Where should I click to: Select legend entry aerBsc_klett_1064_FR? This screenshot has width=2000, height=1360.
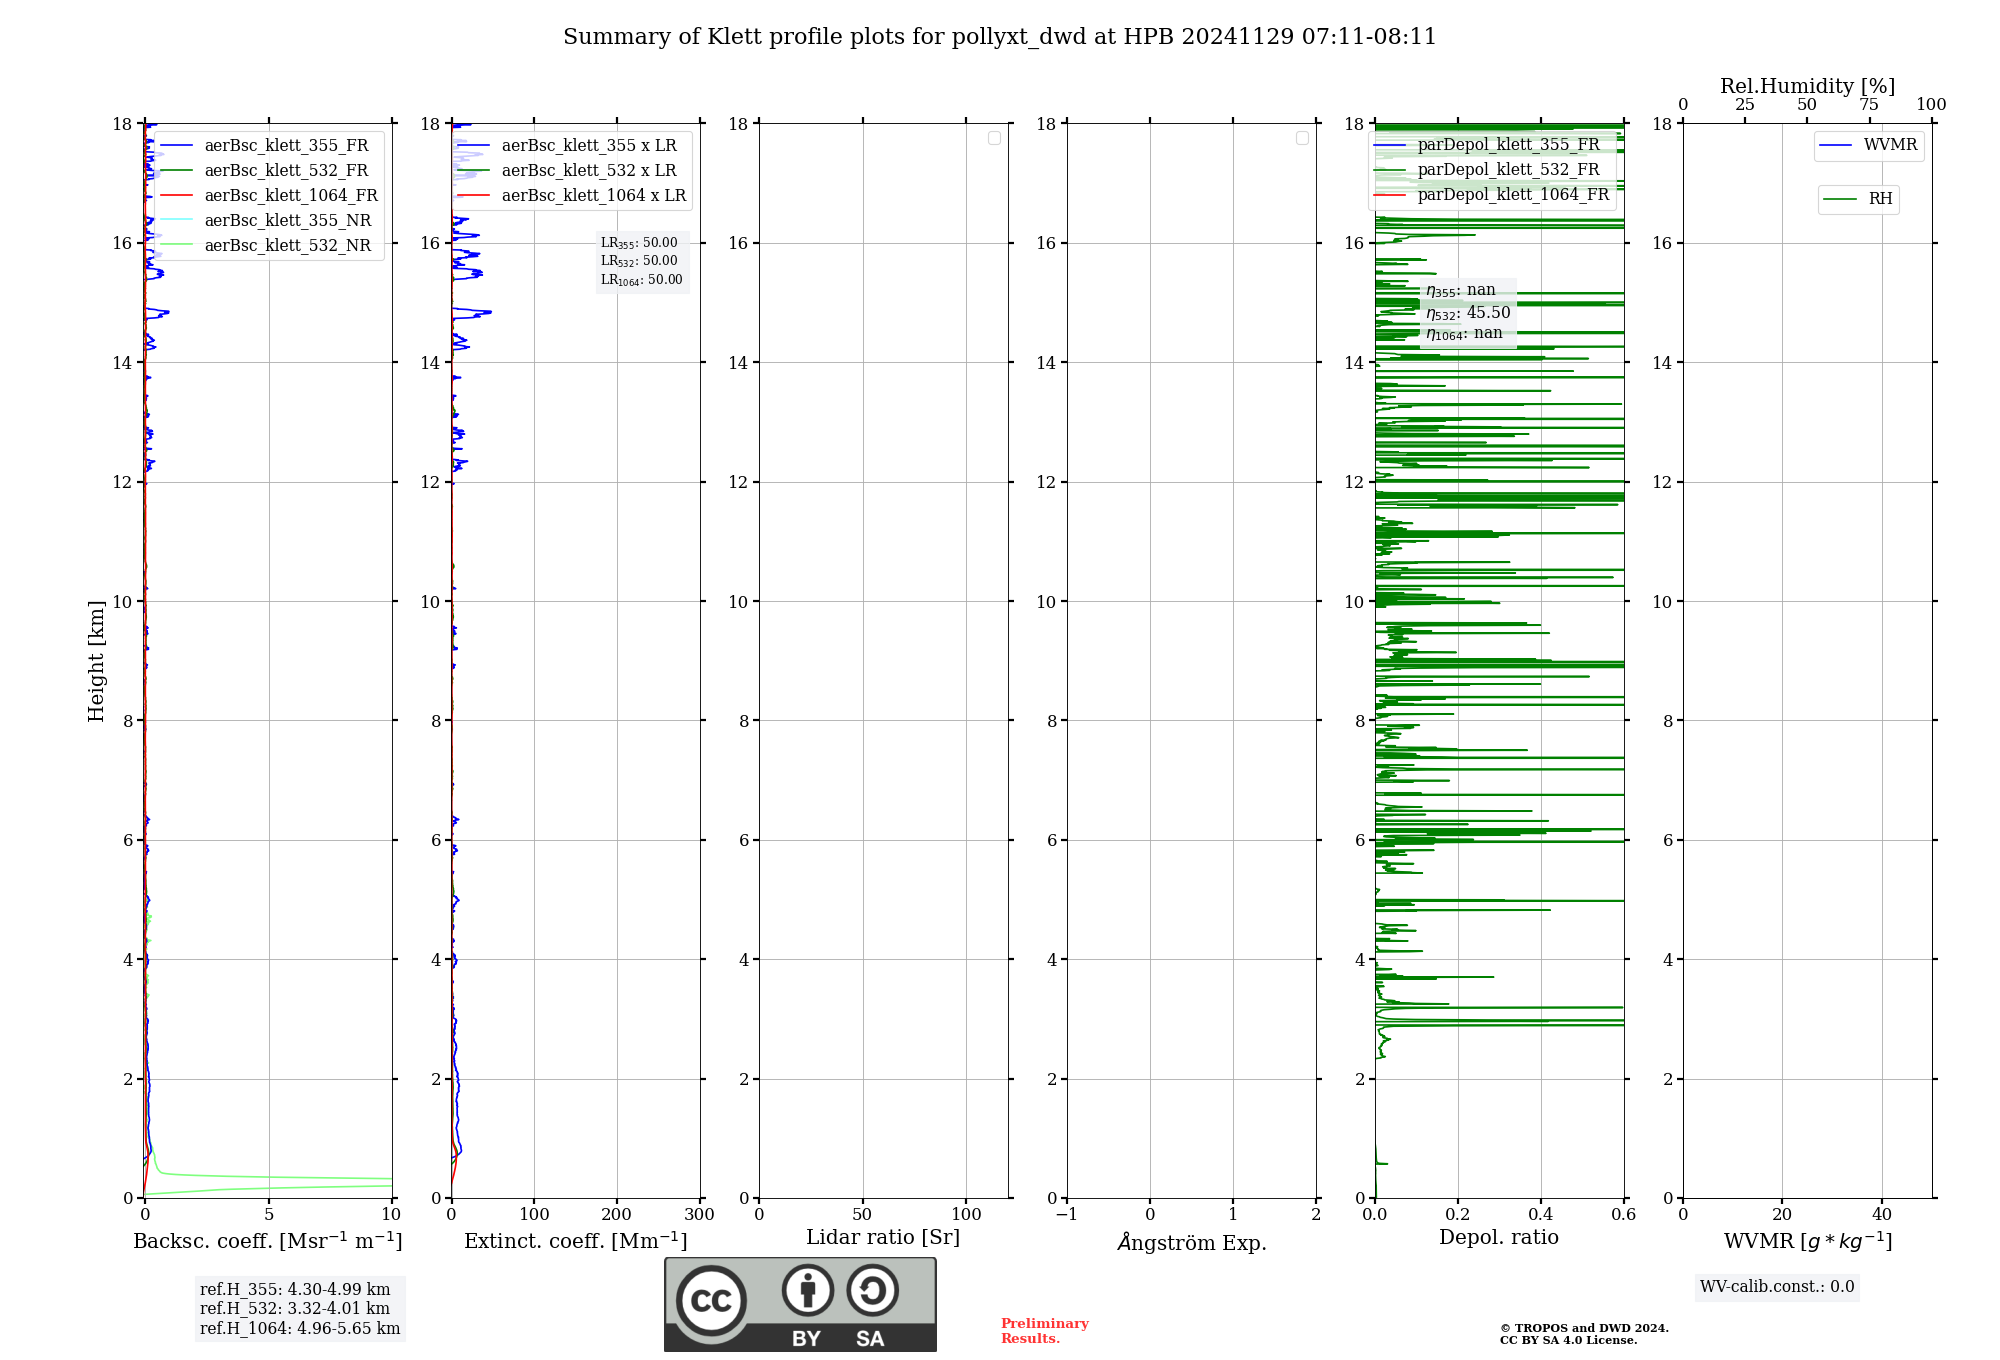point(270,195)
